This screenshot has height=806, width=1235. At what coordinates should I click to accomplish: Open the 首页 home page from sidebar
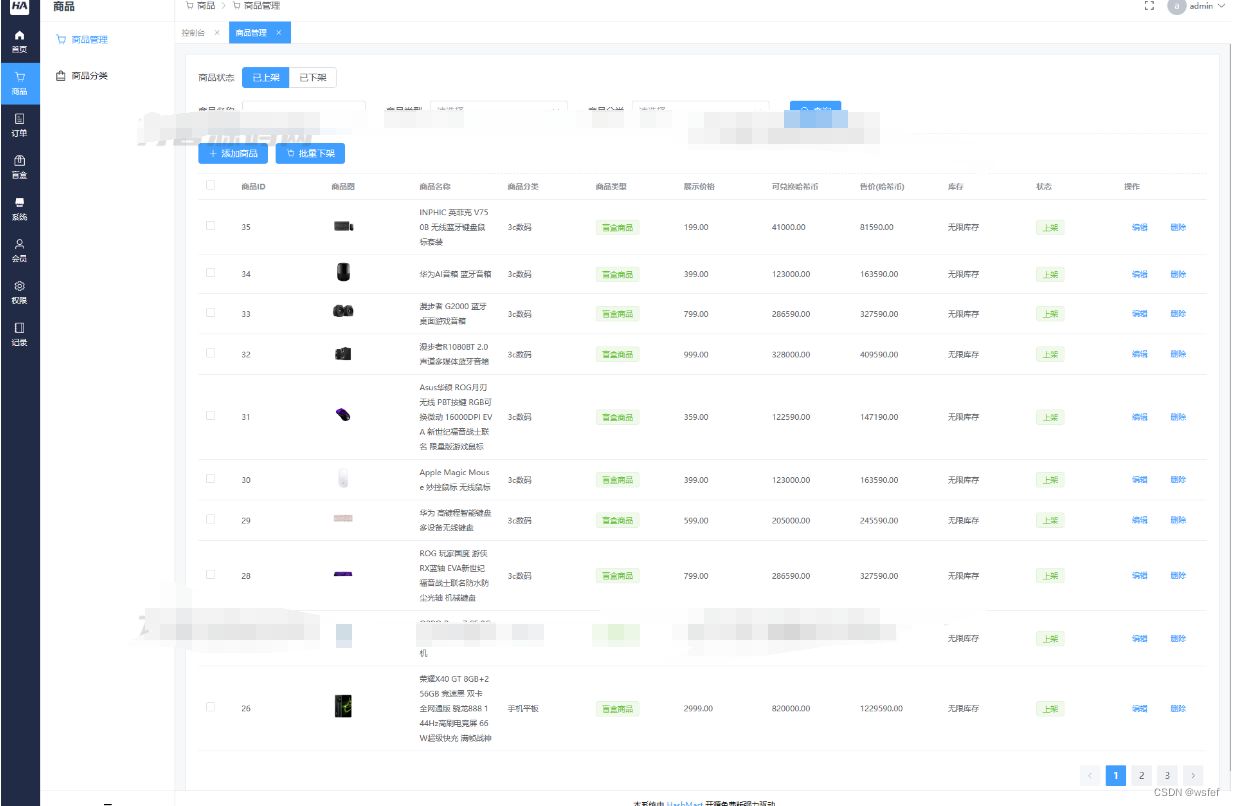18,40
